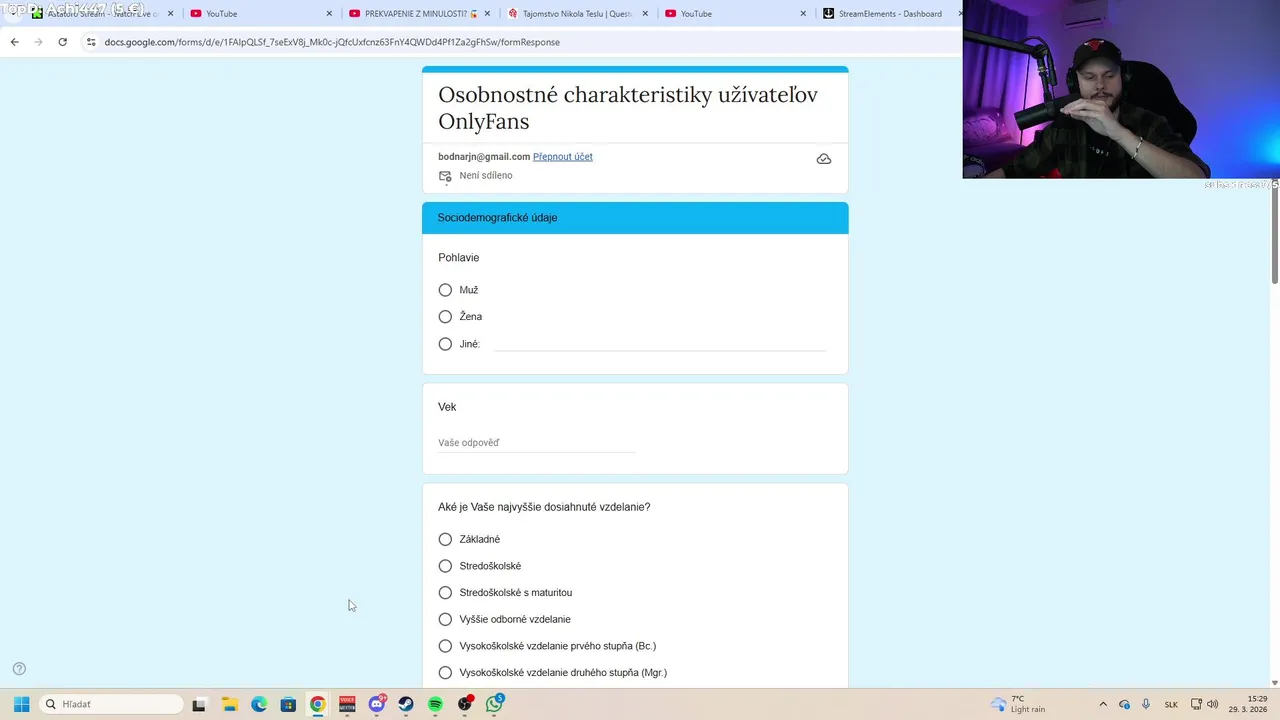
Task: Click the page vertical scrollbar thumb
Action: 1274,234
